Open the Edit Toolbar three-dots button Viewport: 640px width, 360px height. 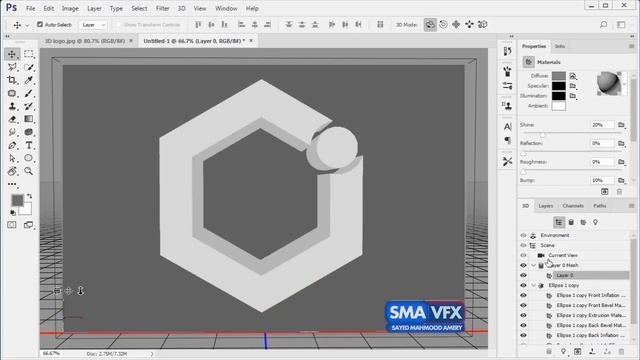click(x=12, y=184)
